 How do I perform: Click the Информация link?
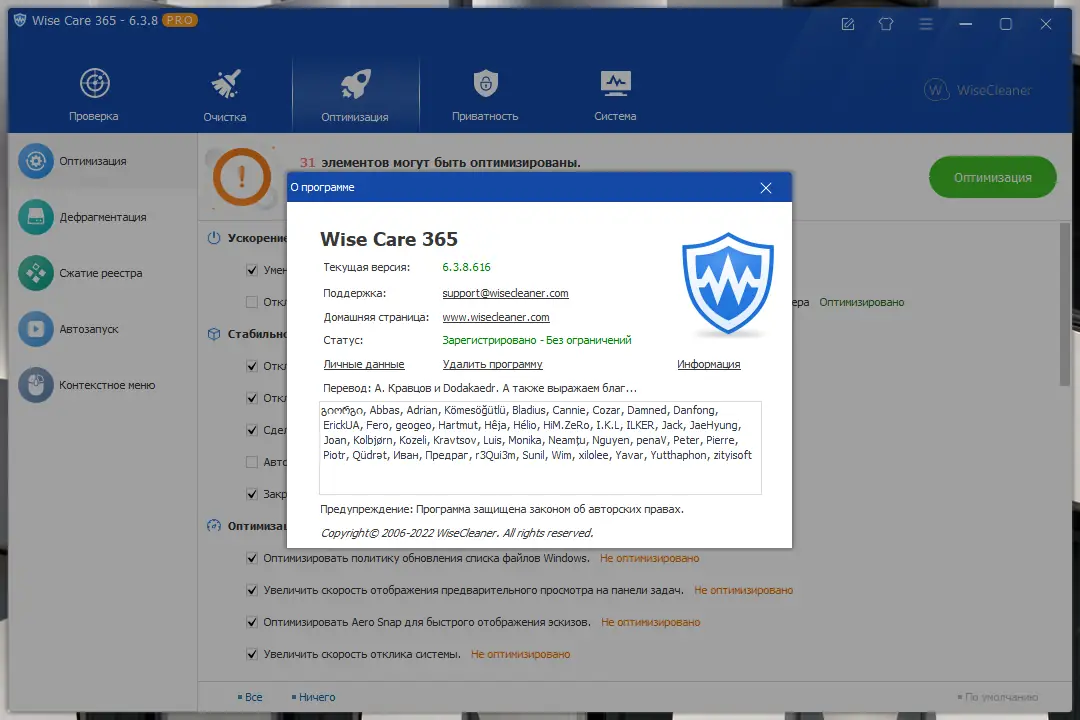(x=709, y=364)
